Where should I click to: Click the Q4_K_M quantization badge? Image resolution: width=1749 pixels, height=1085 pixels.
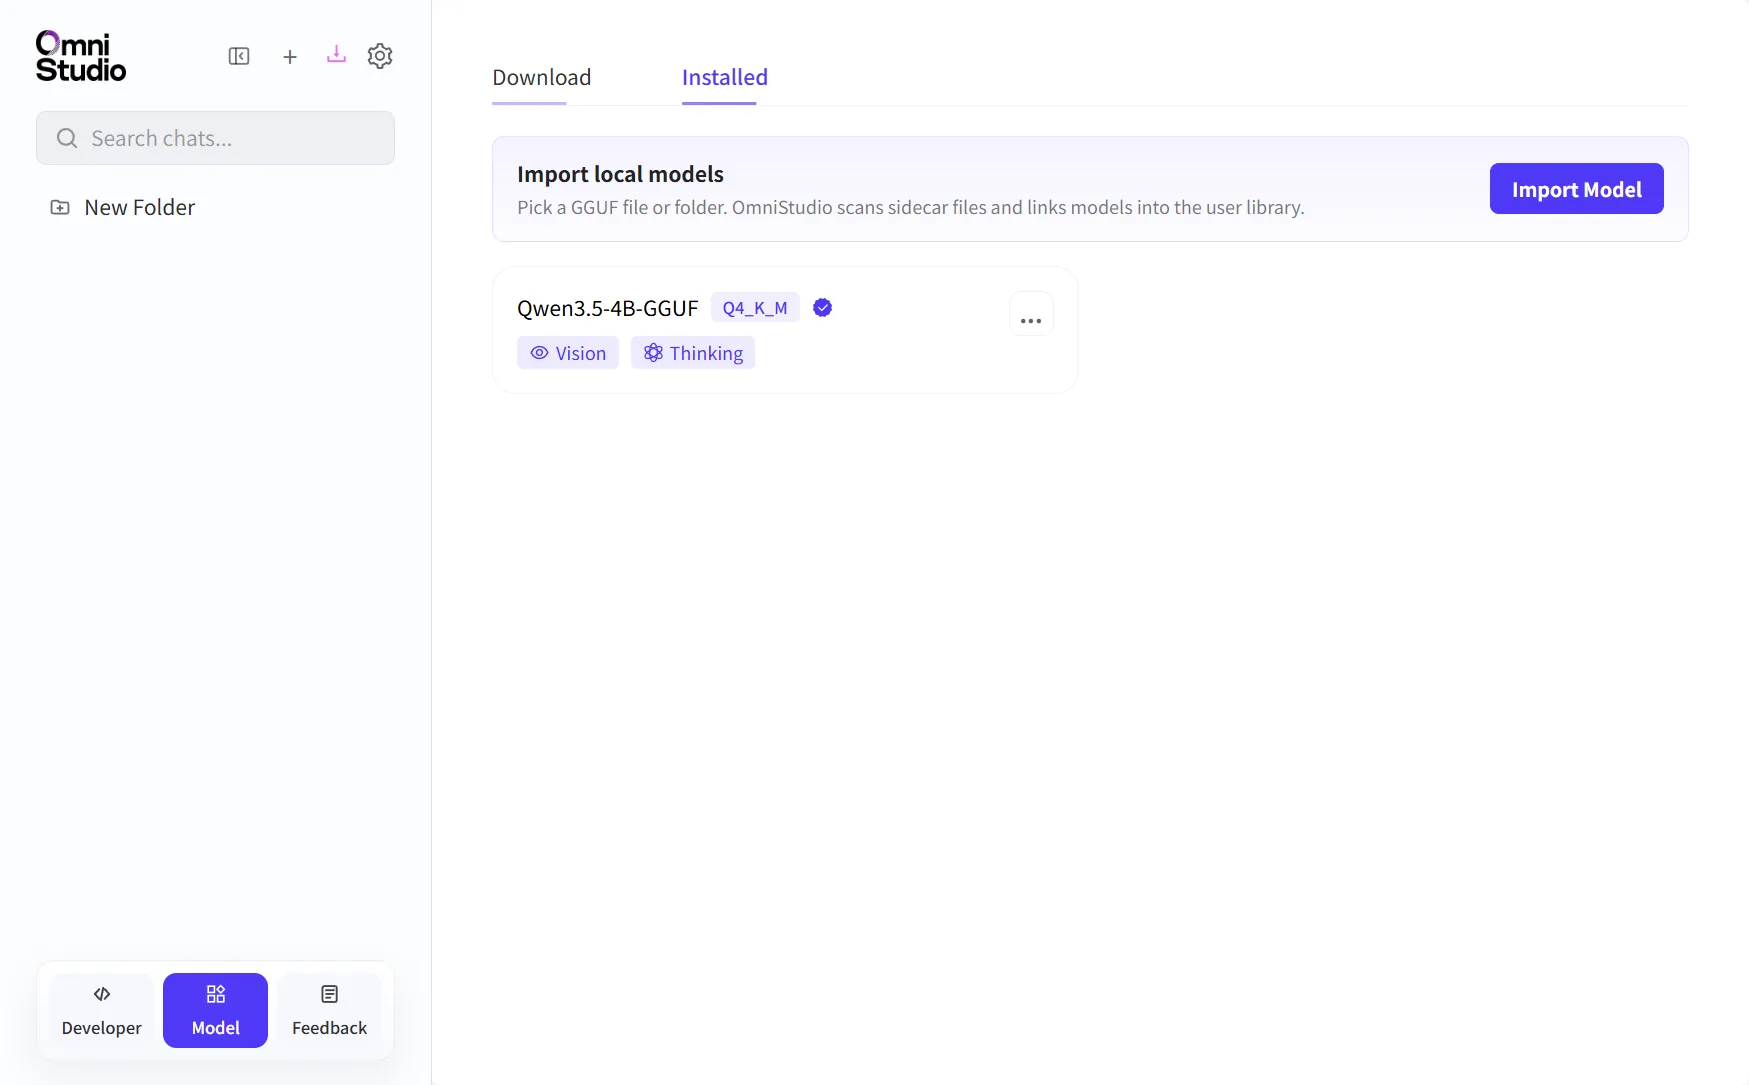point(755,308)
